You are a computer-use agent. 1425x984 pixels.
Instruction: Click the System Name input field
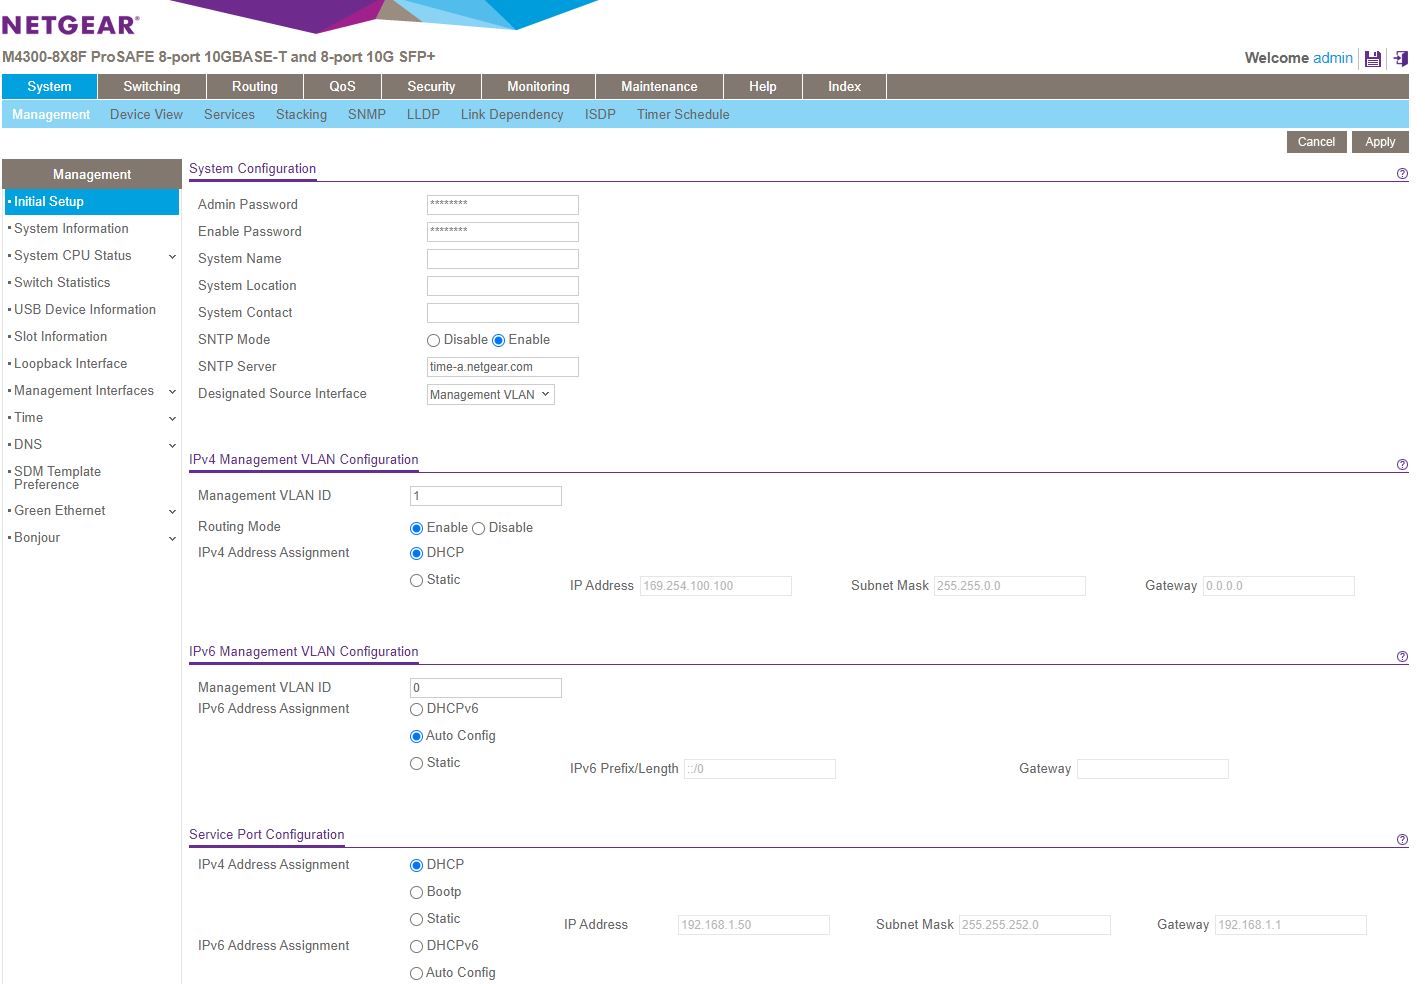502,259
